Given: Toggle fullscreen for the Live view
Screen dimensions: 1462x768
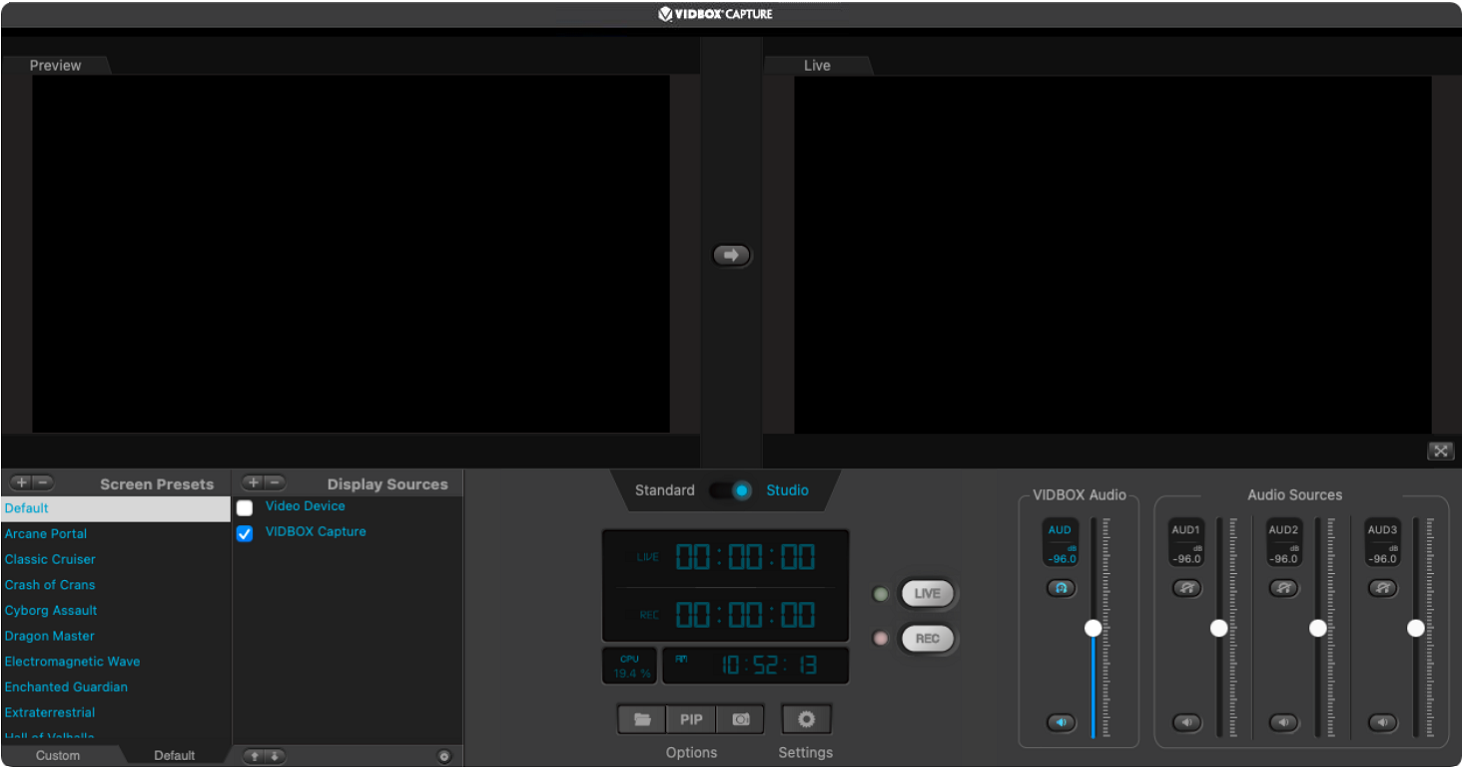Looking at the screenshot, I should 1440,451.
